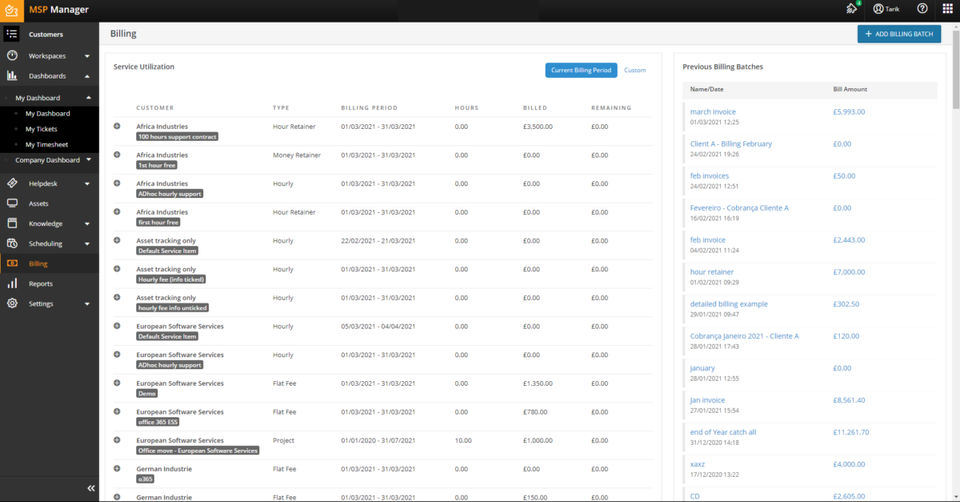
Task: Open My Tickets in sidebar
Action: [x=41, y=129]
